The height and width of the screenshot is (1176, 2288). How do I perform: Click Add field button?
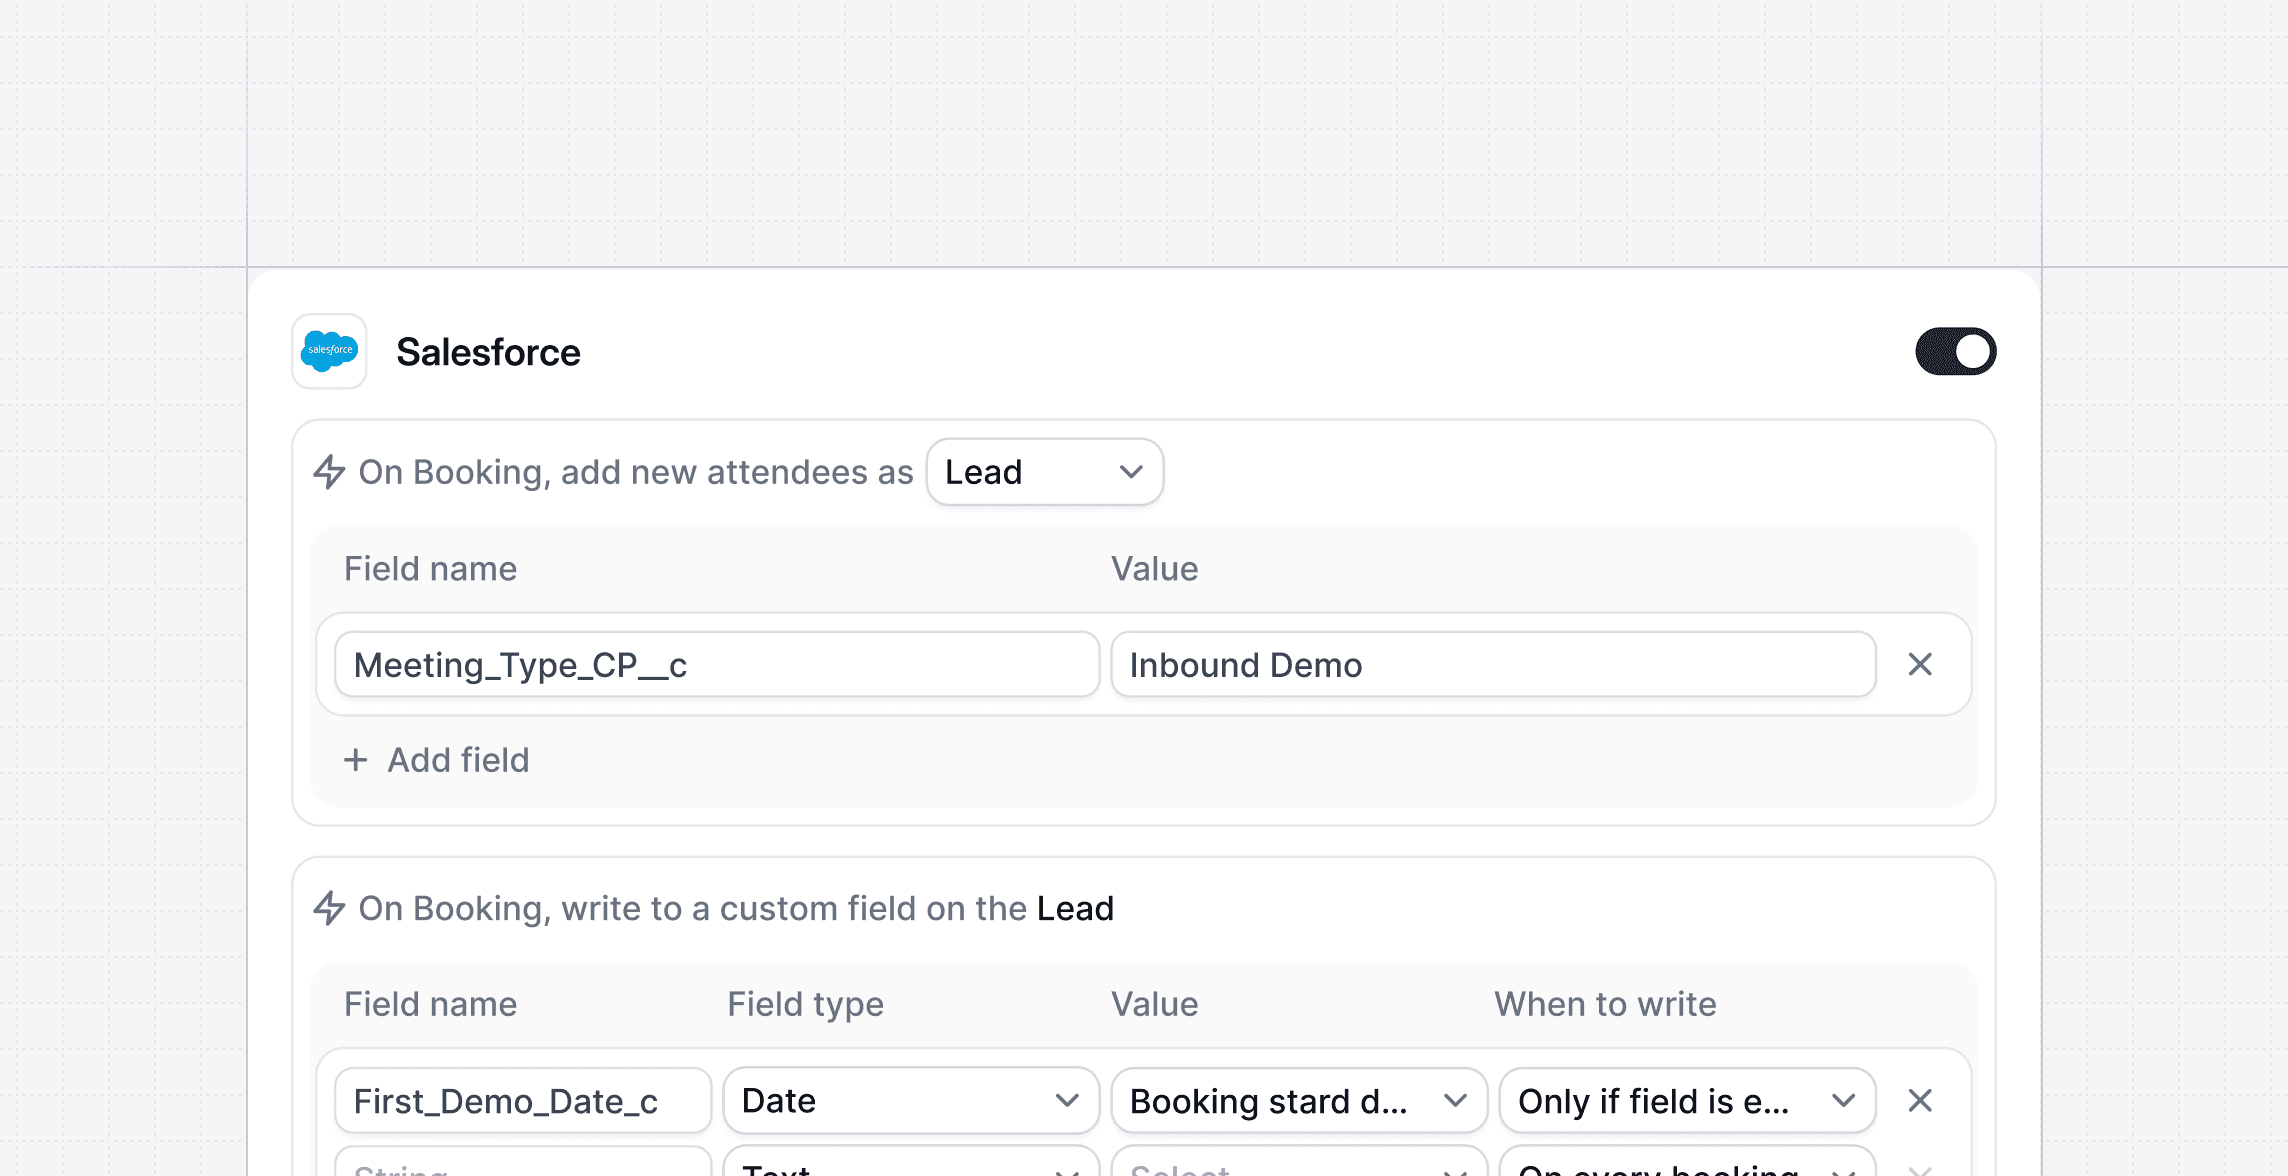click(x=437, y=760)
